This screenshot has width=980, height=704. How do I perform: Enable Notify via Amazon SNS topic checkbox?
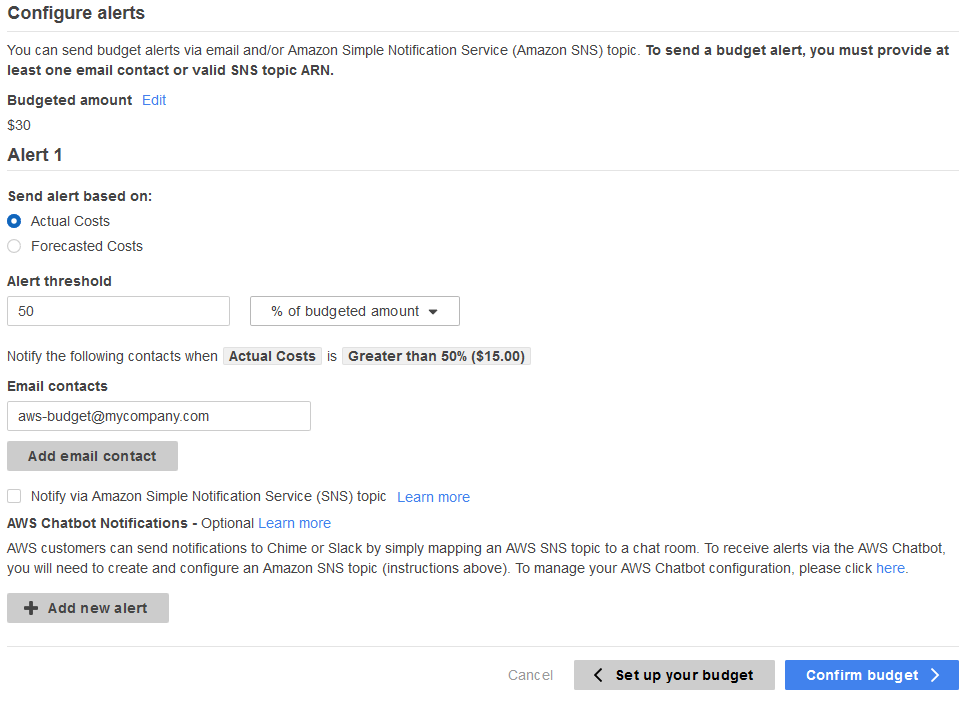pyautogui.click(x=14, y=496)
